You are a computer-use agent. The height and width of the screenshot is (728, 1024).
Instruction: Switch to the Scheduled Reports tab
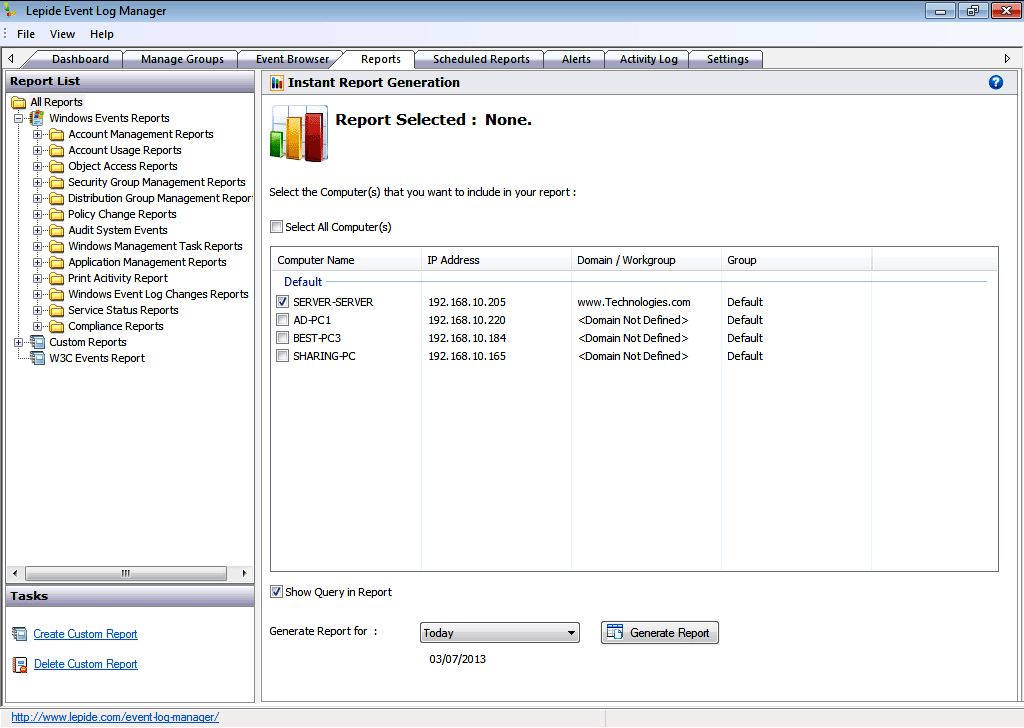pos(481,59)
